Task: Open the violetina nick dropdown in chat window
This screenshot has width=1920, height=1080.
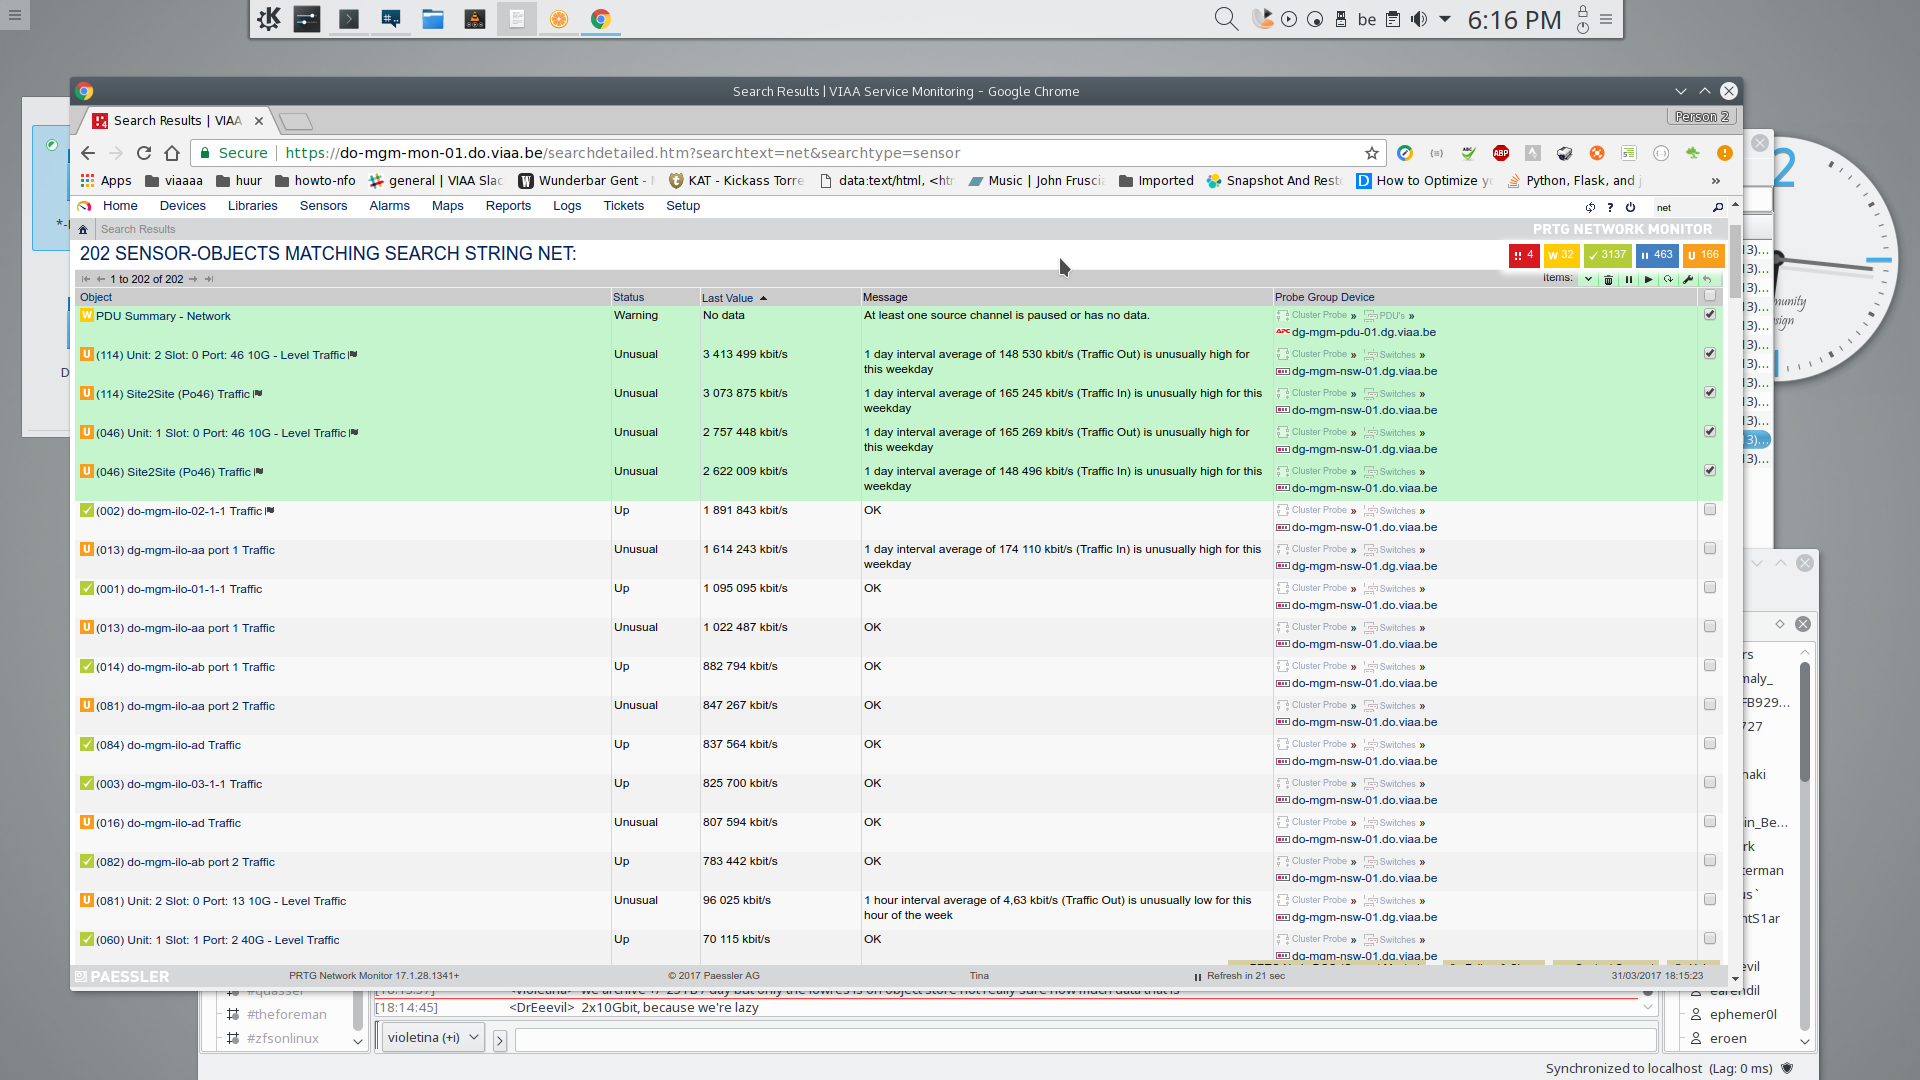Action: click(x=433, y=1038)
